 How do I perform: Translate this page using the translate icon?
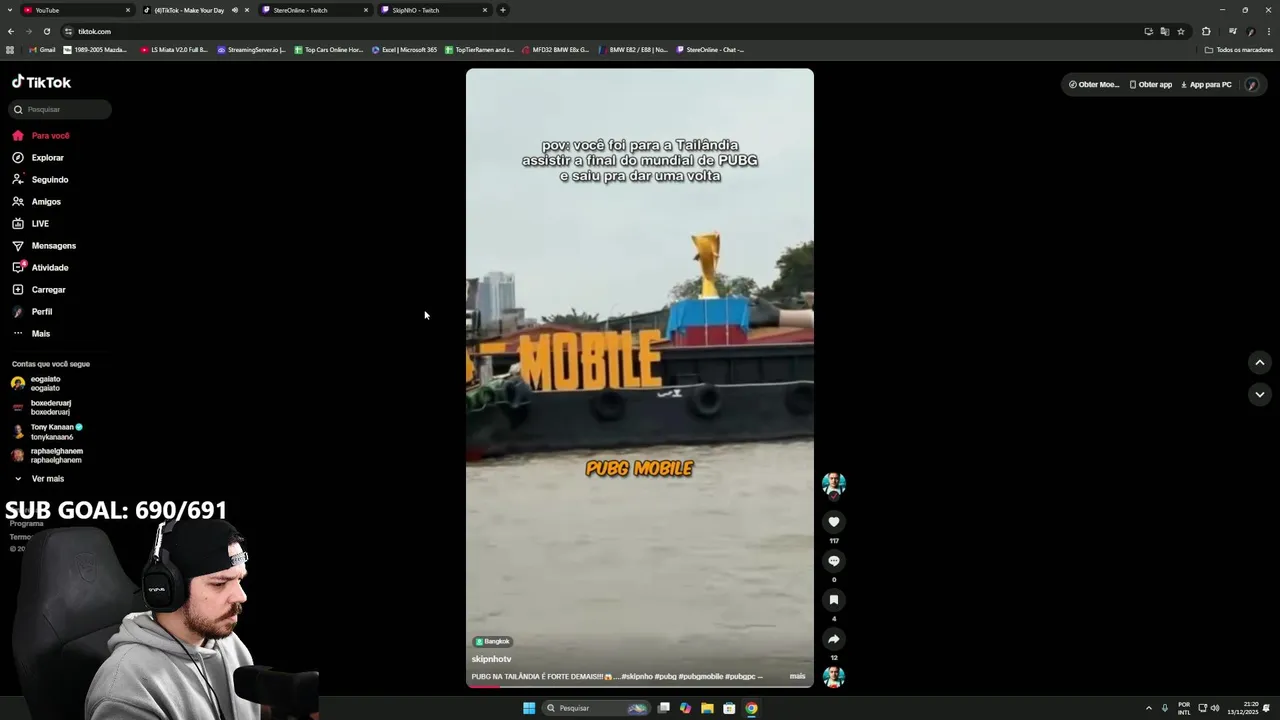(1164, 31)
